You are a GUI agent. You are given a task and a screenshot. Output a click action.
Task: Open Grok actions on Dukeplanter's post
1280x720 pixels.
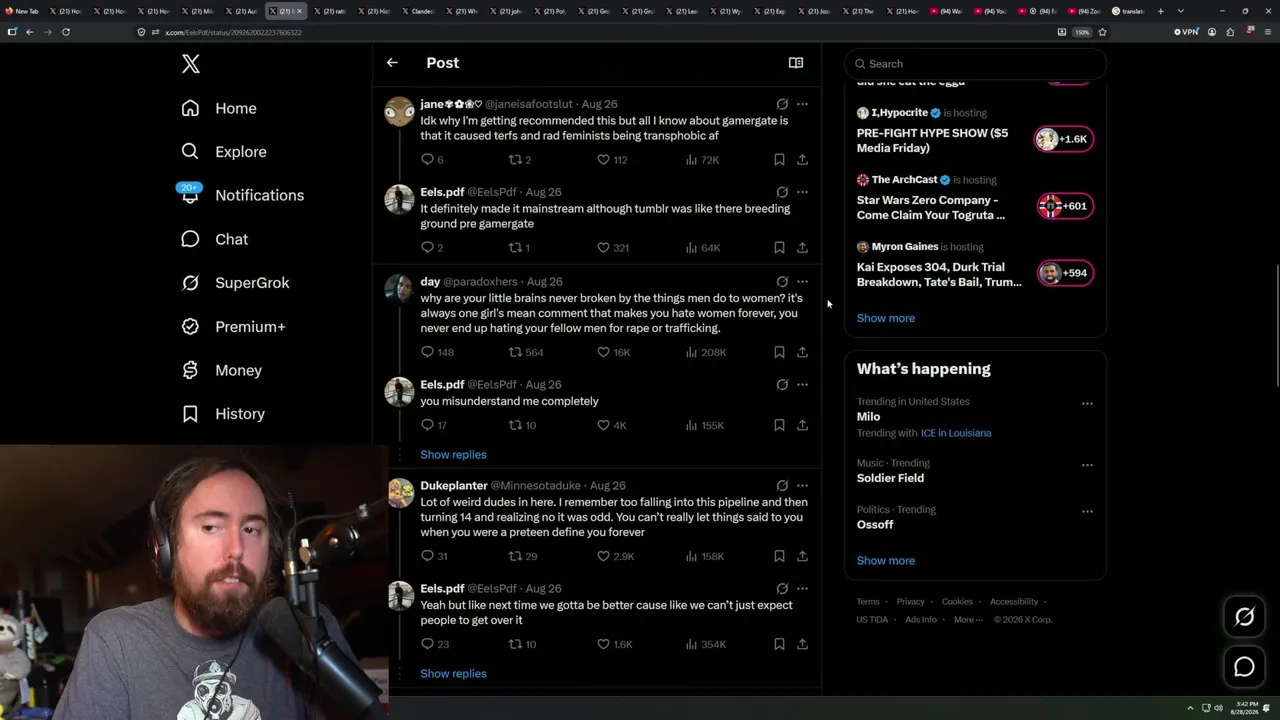click(782, 486)
